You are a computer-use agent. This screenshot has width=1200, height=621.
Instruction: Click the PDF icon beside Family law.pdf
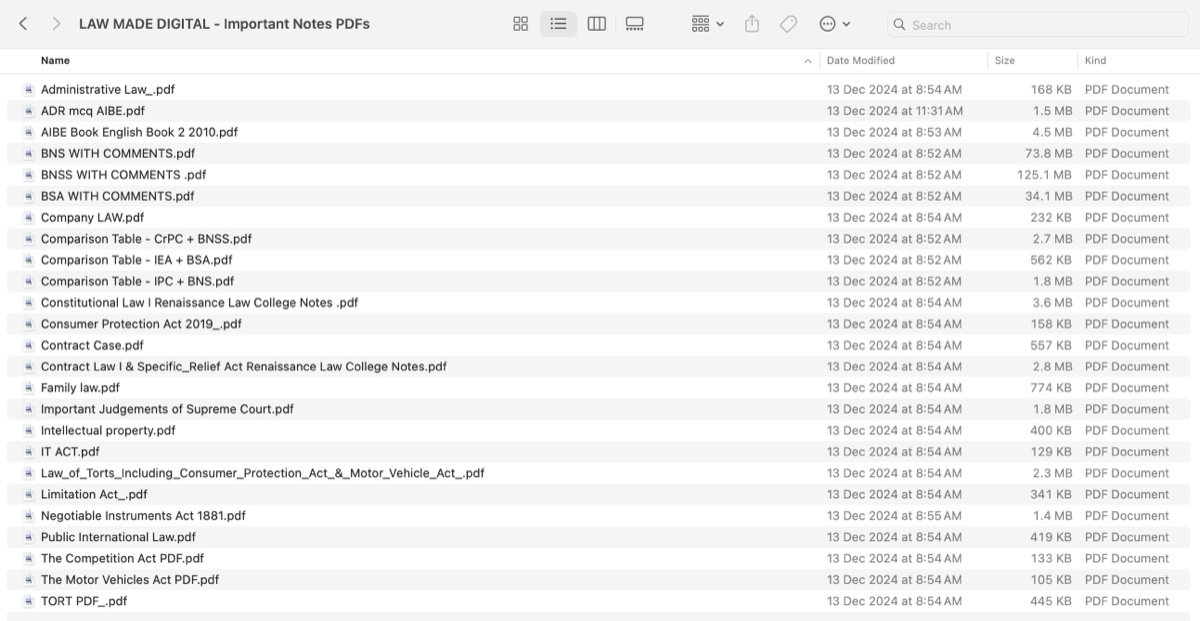28,388
